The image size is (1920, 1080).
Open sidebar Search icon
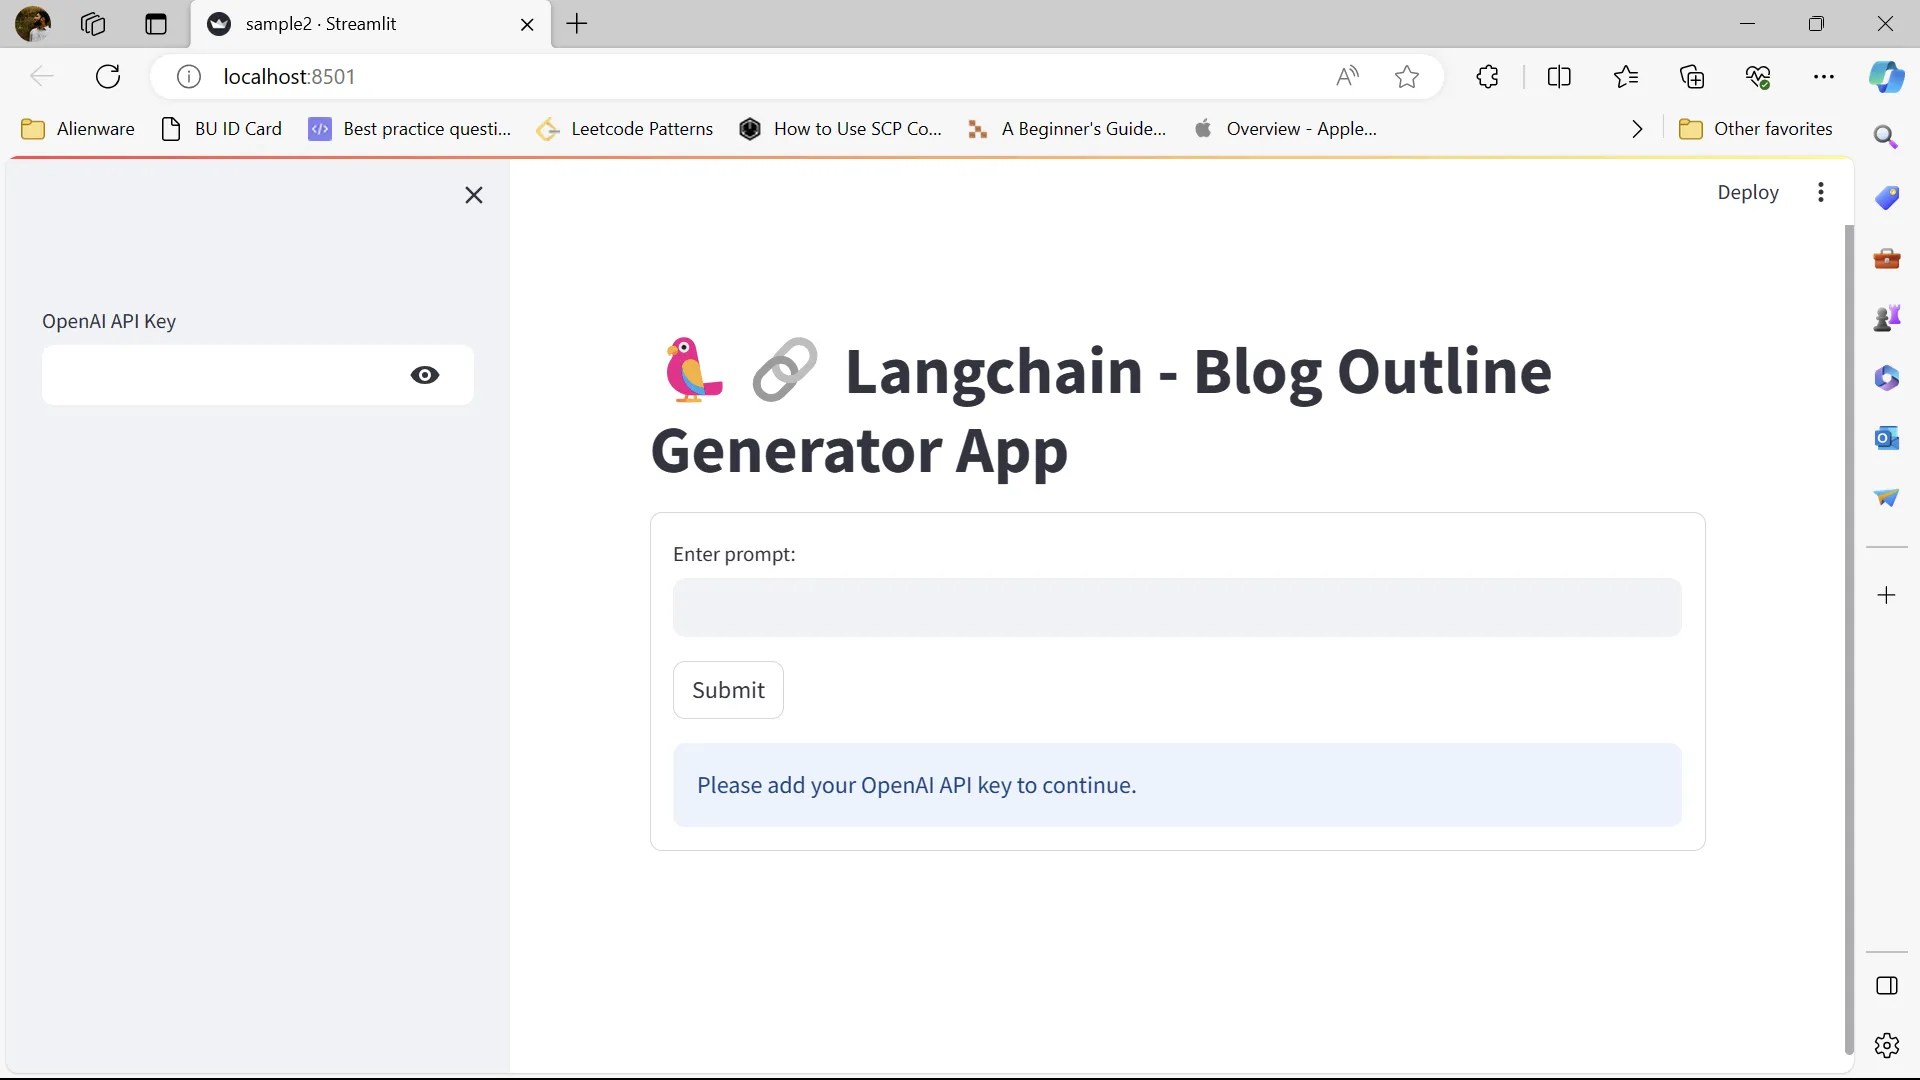[x=1886, y=137]
